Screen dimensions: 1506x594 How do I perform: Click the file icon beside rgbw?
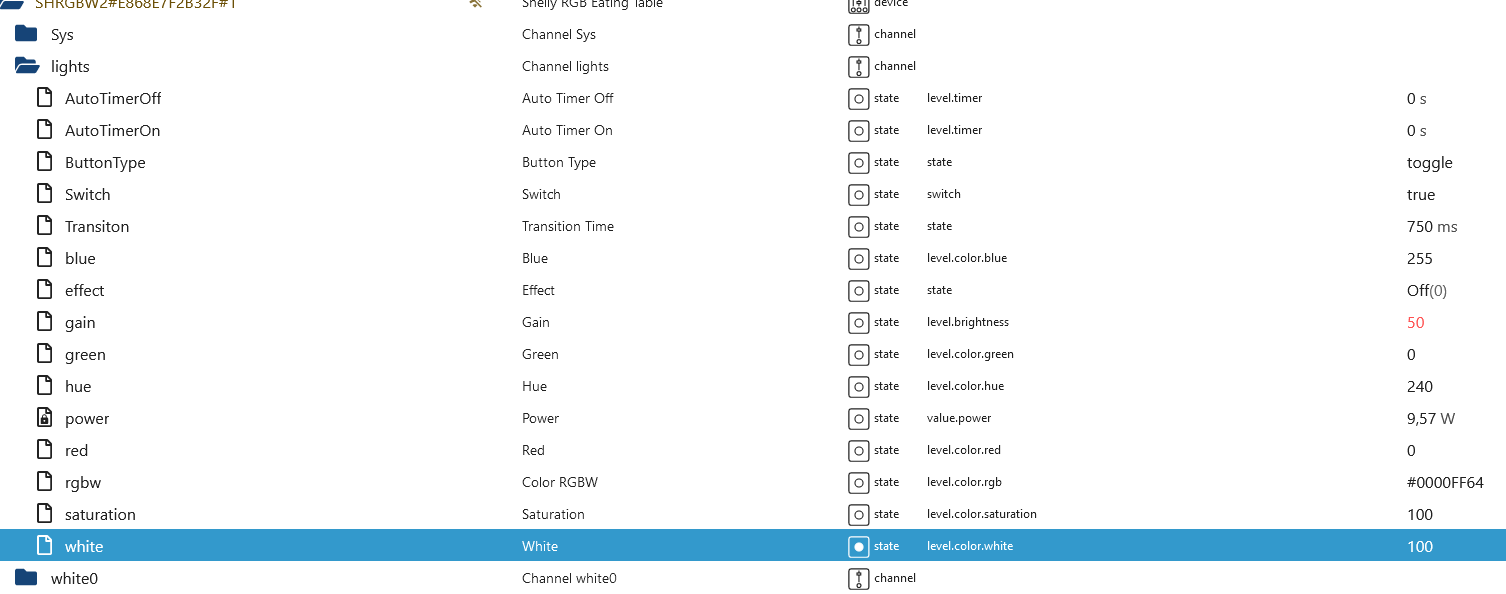[44, 482]
